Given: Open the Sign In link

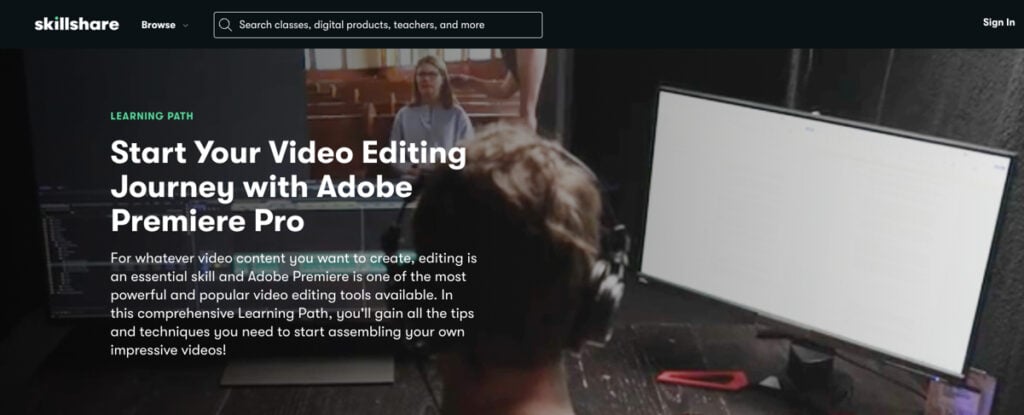Looking at the screenshot, I should click(x=999, y=22).
